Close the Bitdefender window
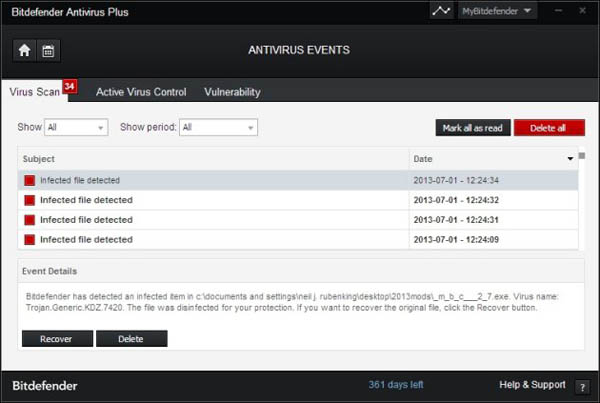 click(582, 11)
